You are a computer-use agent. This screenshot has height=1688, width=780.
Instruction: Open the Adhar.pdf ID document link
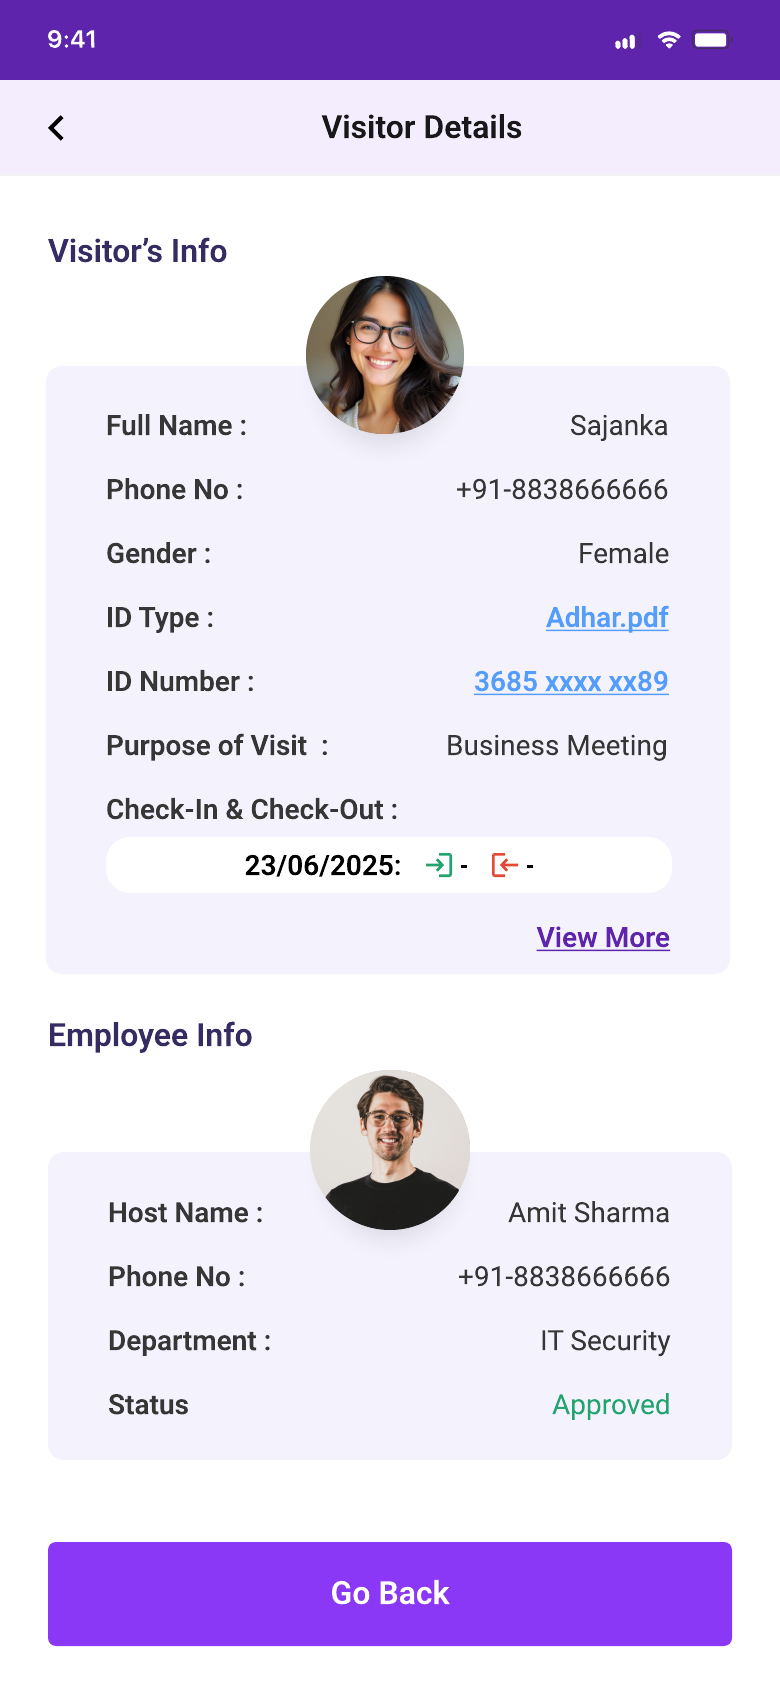click(x=607, y=618)
